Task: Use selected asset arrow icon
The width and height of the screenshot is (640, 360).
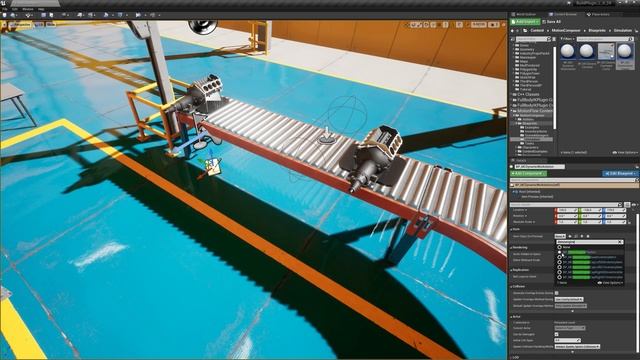Action: tap(570, 236)
